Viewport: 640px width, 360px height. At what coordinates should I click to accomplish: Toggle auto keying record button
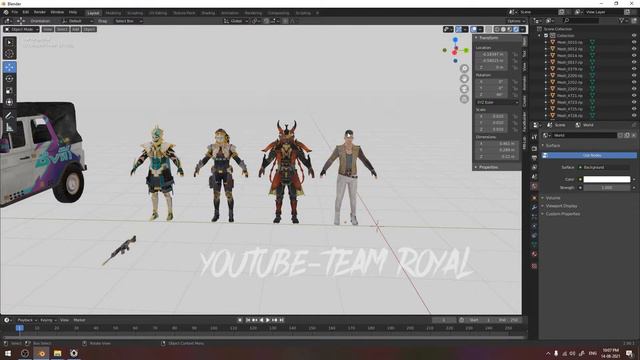(x=240, y=320)
